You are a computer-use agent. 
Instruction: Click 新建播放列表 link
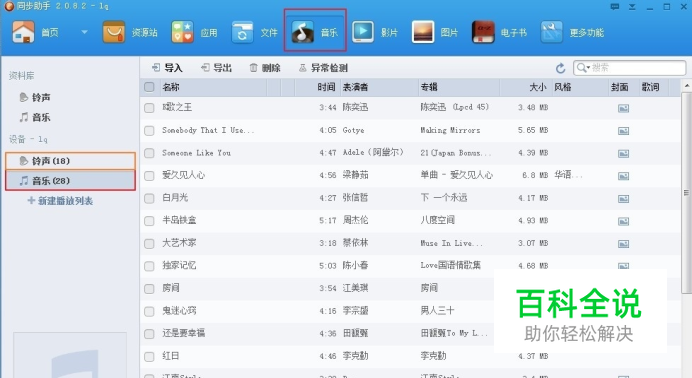[x=60, y=201]
